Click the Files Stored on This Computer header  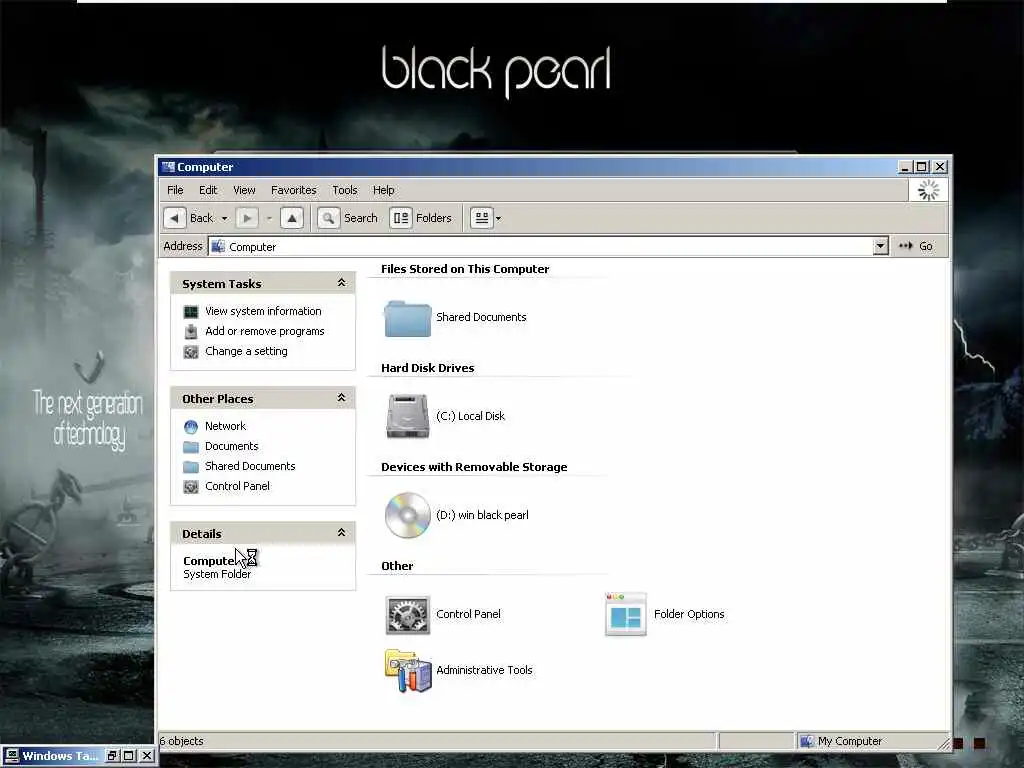click(x=465, y=269)
